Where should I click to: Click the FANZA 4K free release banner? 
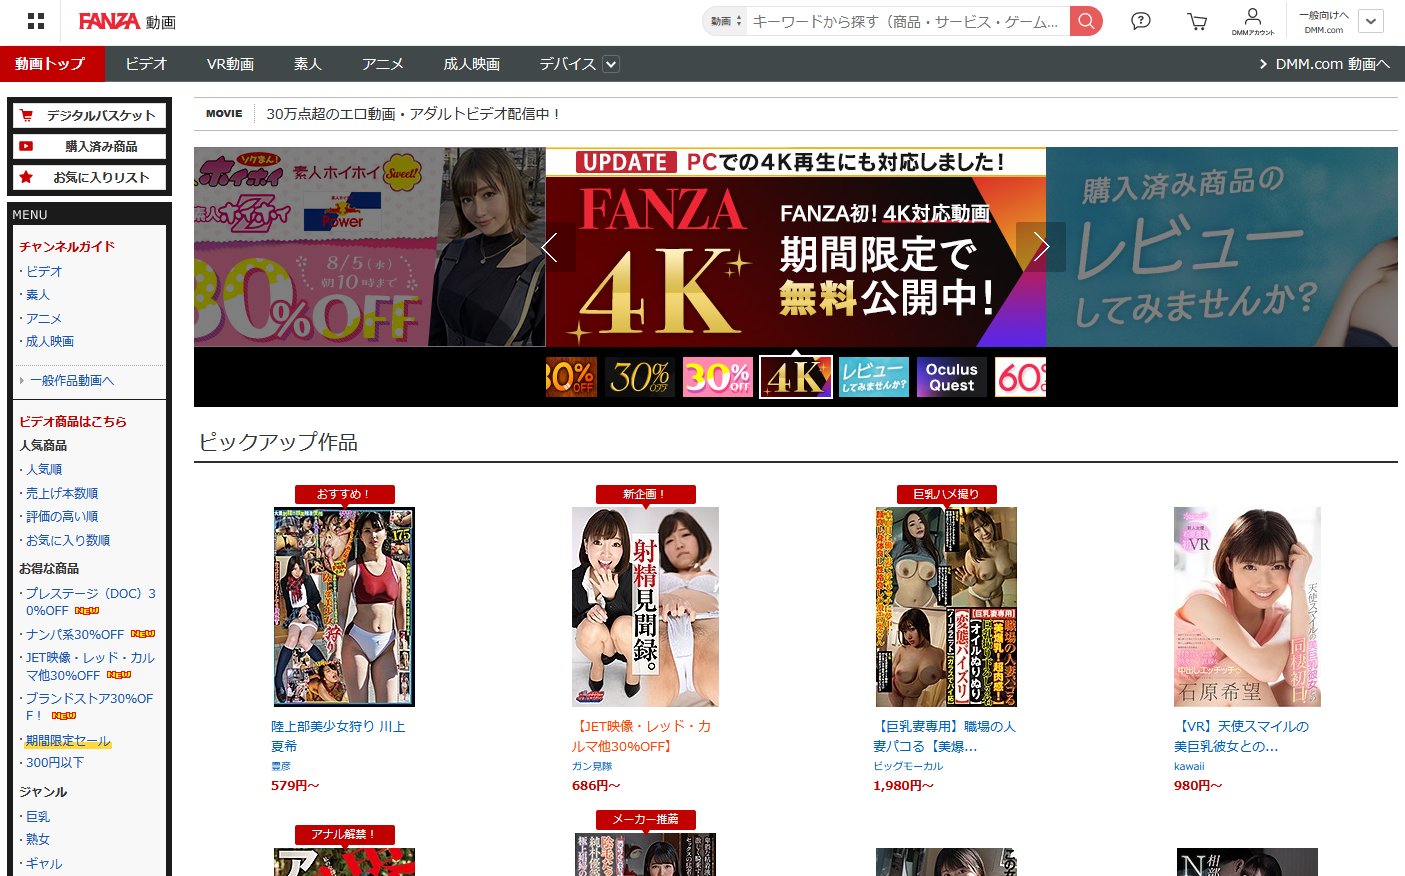click(x=796, y=247)
